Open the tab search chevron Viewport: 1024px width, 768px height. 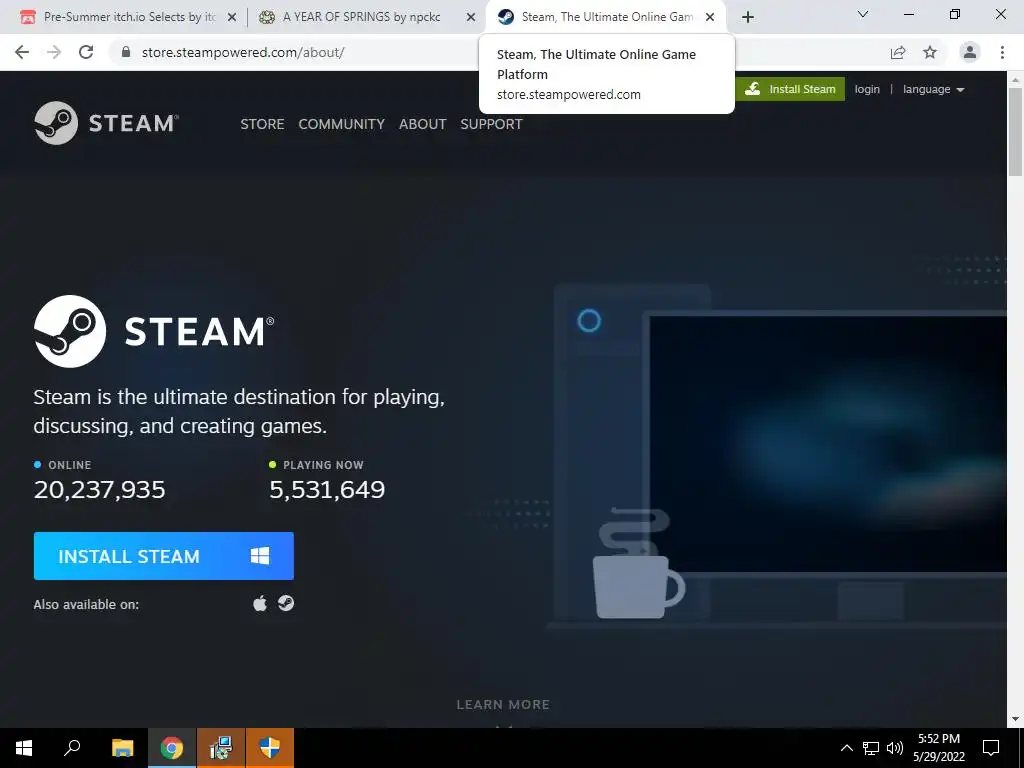click(863, 14)
